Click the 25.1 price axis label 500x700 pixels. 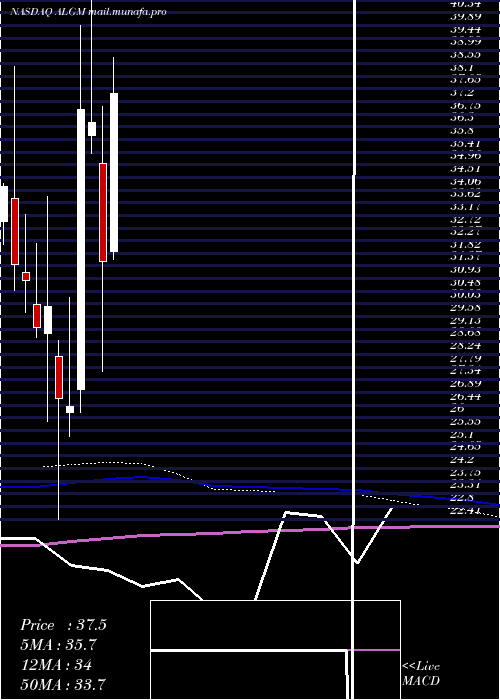pos(462,434)
